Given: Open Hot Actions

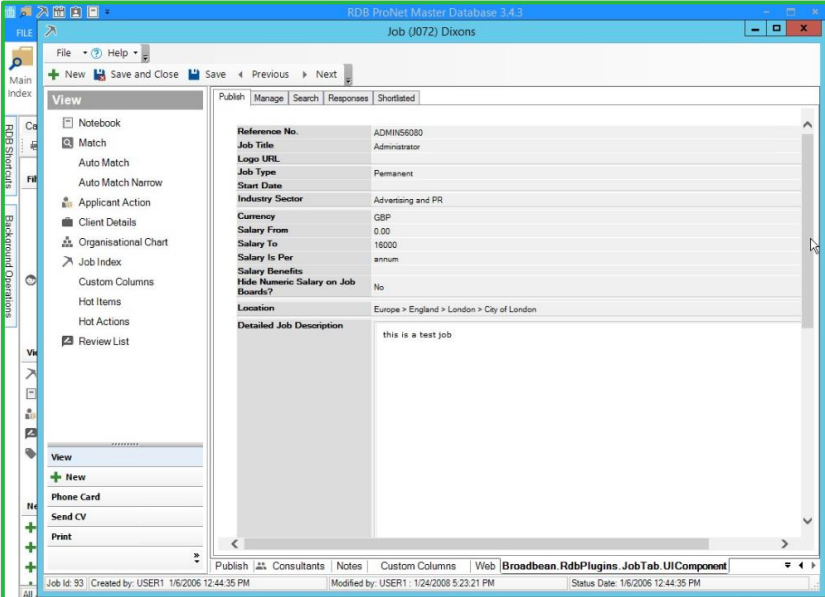Looking at the screenshot, I should coord(104,321).
